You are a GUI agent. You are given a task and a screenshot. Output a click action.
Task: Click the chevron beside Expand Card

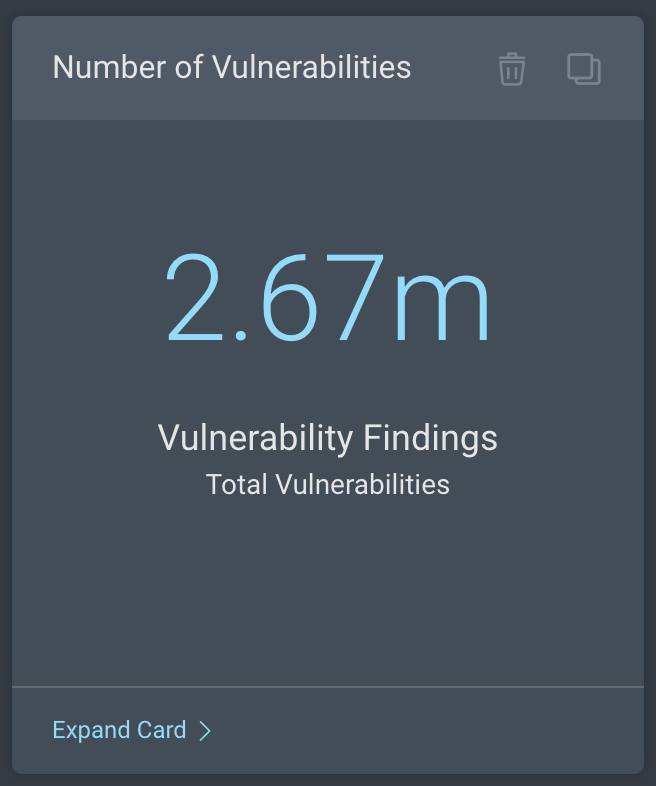[x=205, y=731]
